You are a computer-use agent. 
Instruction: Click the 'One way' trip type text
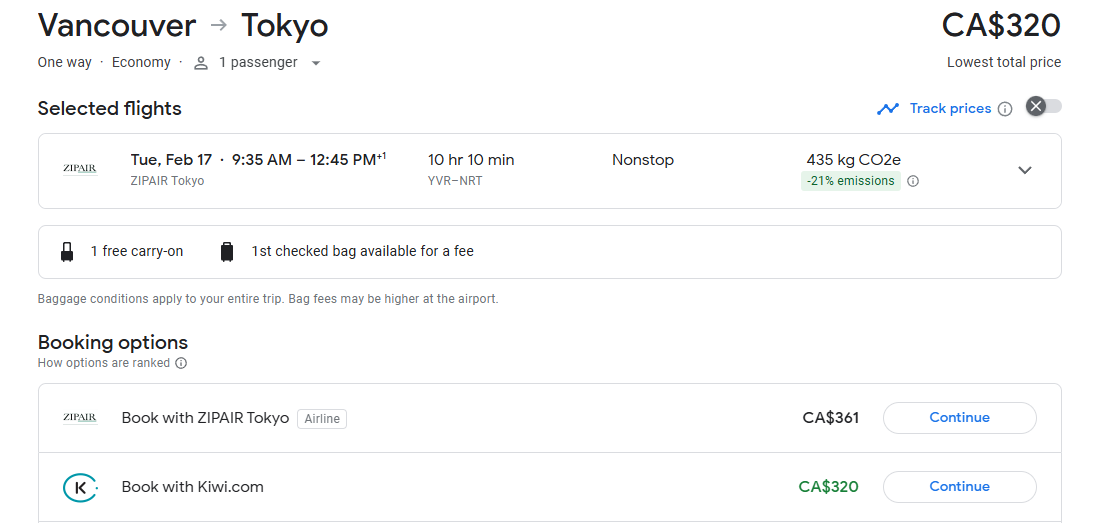(64, 62)
